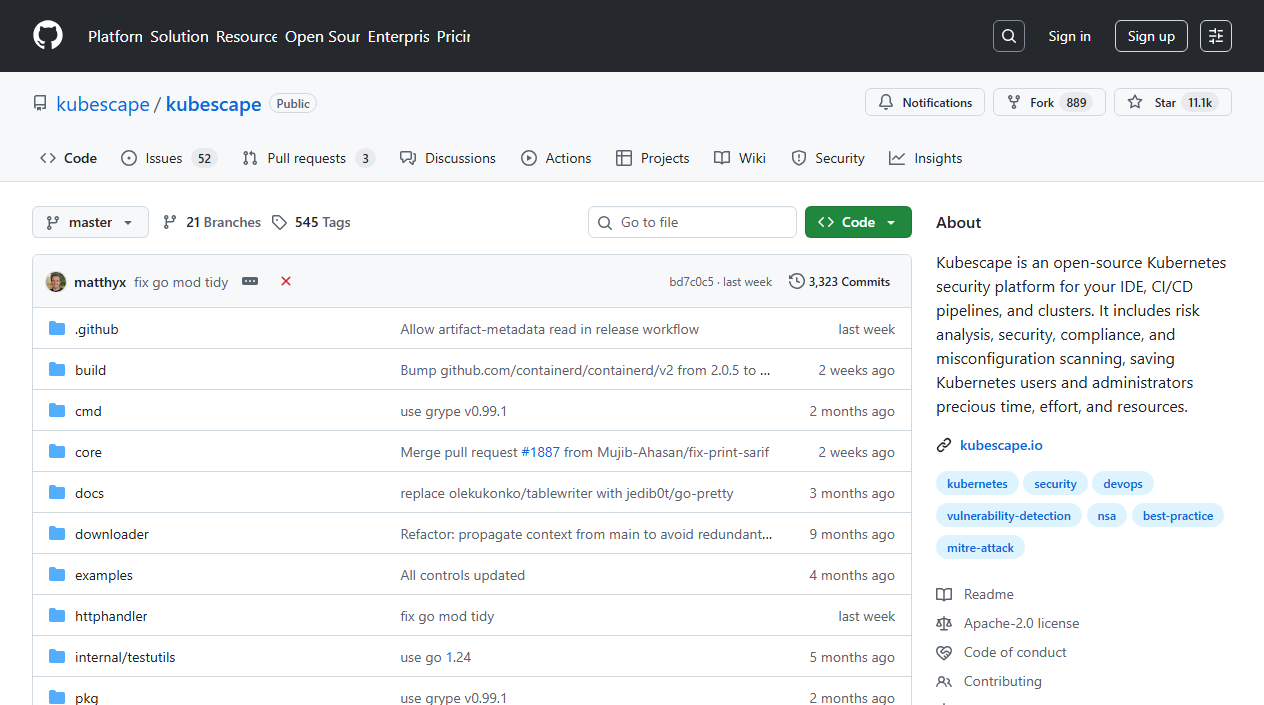Click the commits history clock icon
Image resolution: width=1264 pixels, height=705 pixels.
797,282
